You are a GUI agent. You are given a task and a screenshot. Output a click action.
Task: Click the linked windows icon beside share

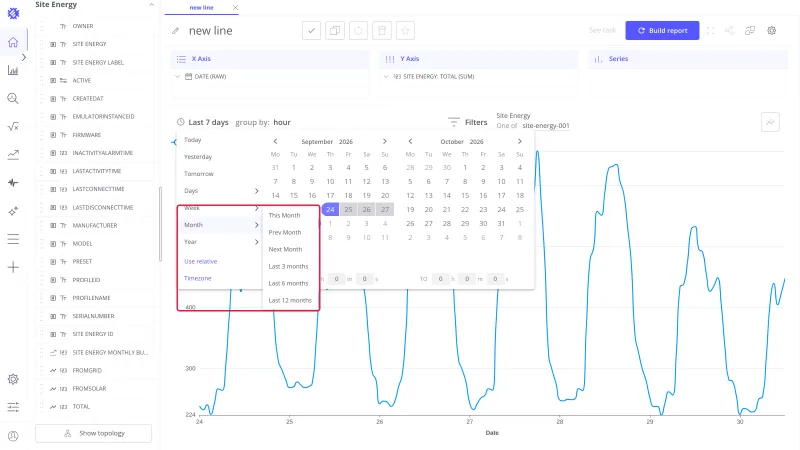(x=750, y=31)
